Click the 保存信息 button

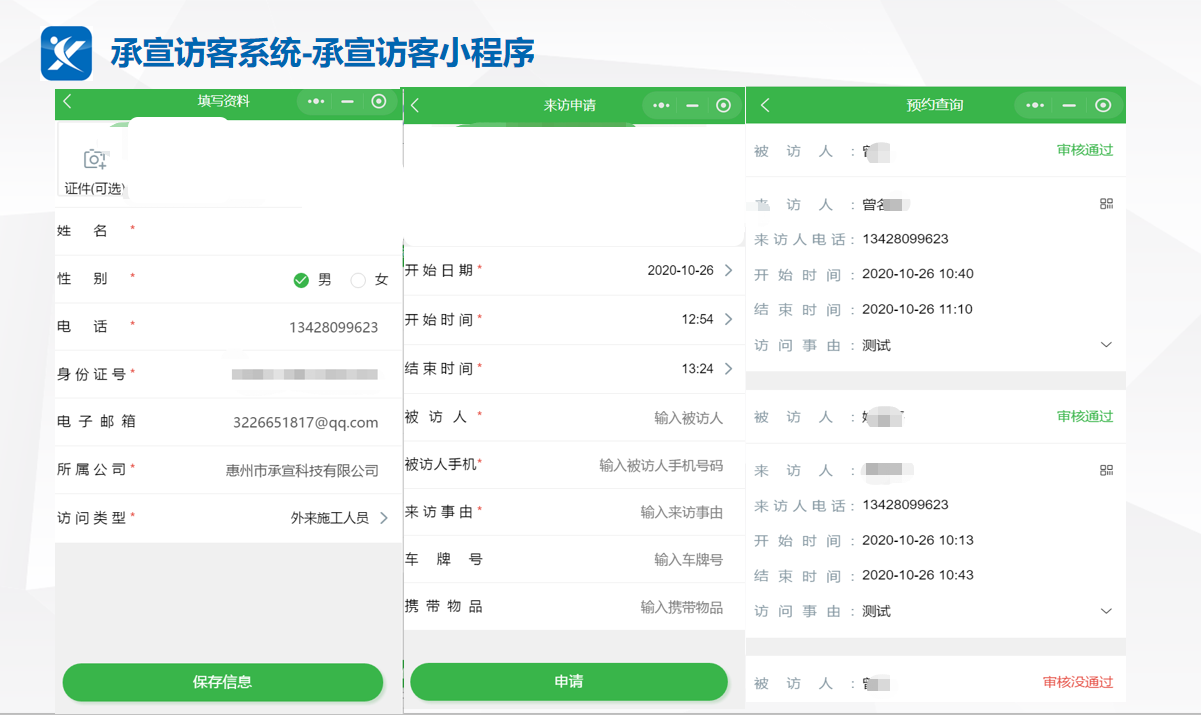223,682
